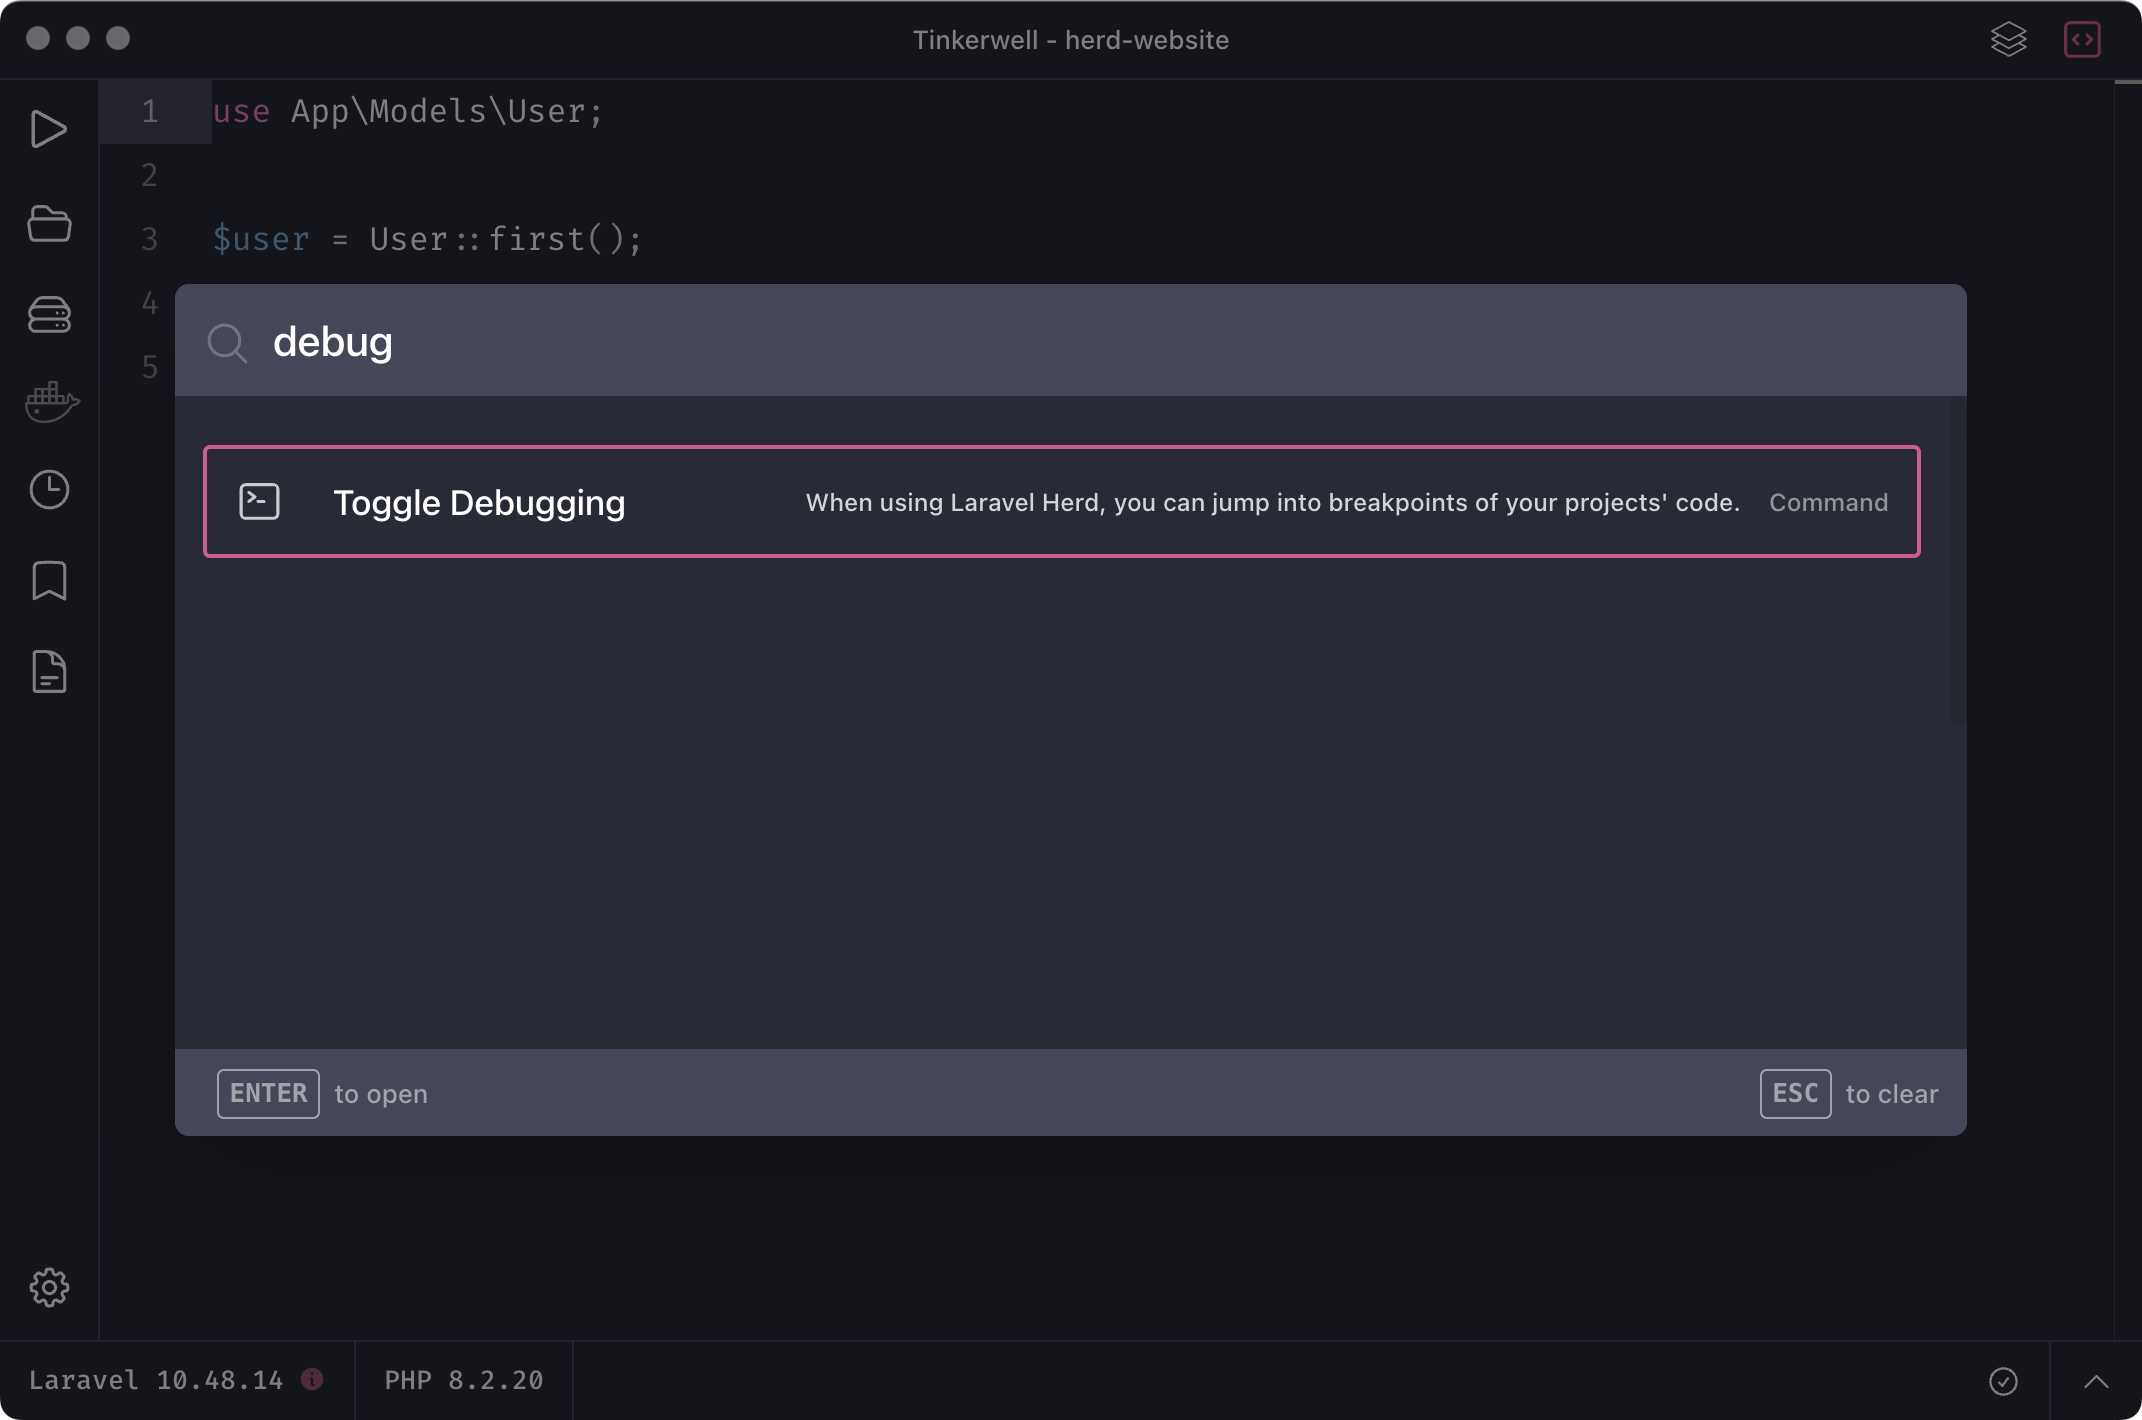Image resolution: width=2142 pixels, height=1420 pixels.
Task: Click line number 2 in gutter
Action: [149, 175]
